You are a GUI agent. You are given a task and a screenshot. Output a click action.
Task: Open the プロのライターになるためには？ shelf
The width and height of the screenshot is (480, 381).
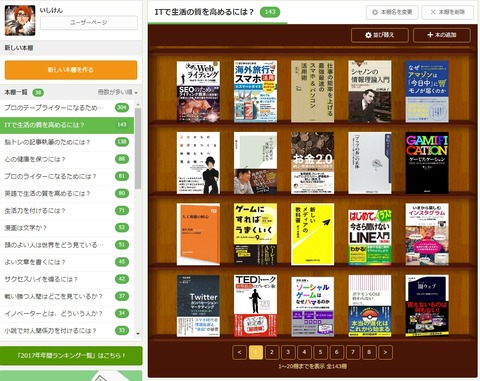pos(67,176)
